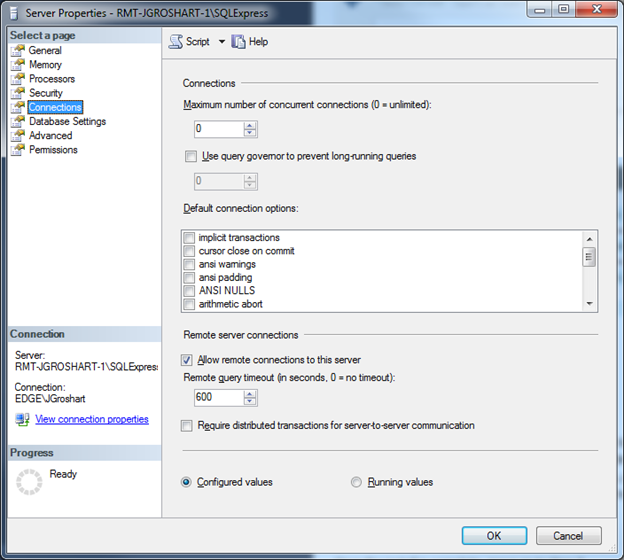Click the Permissions page icon
Viewport: 624px width, 560px height.
(x=18, y=150)
